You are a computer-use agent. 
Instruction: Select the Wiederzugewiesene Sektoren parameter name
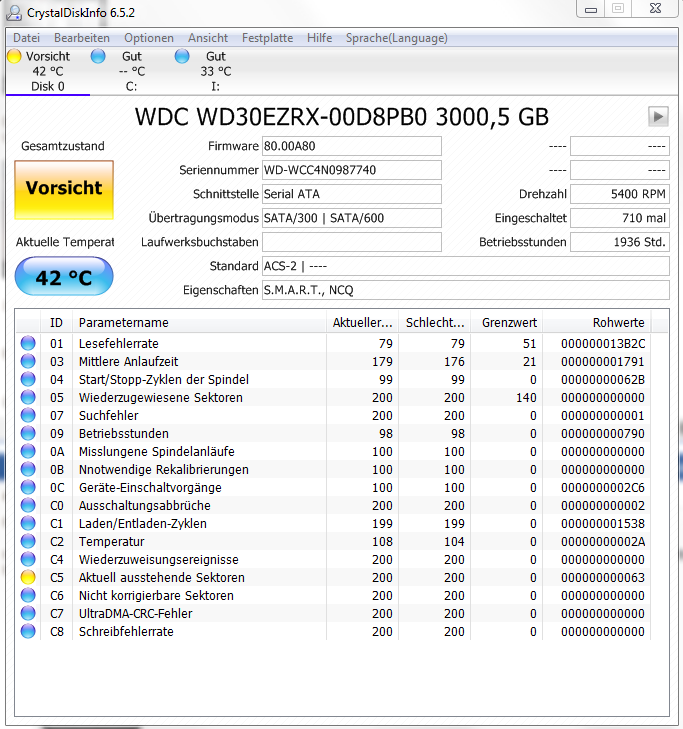[x=161, y=398]
